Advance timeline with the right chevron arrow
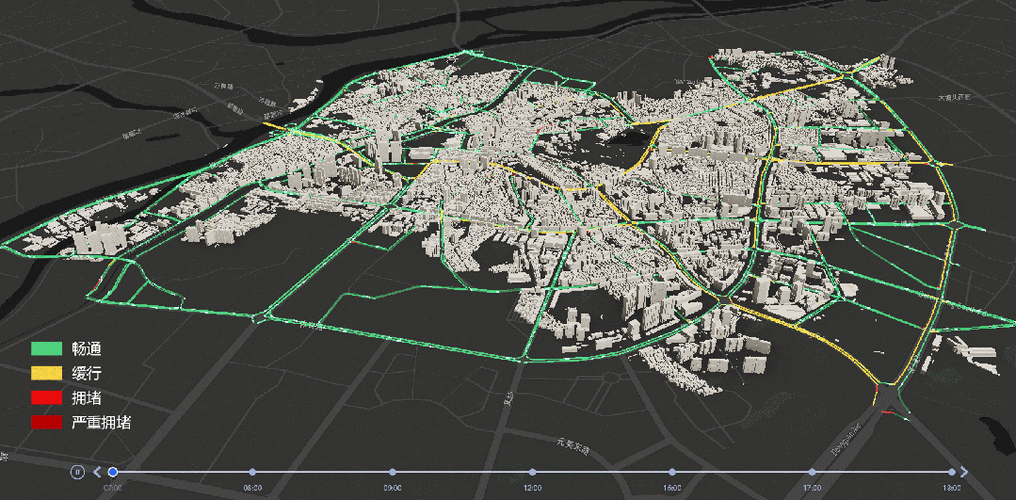Viewport: 1016px width, 500px height. [x=964, y=472]
